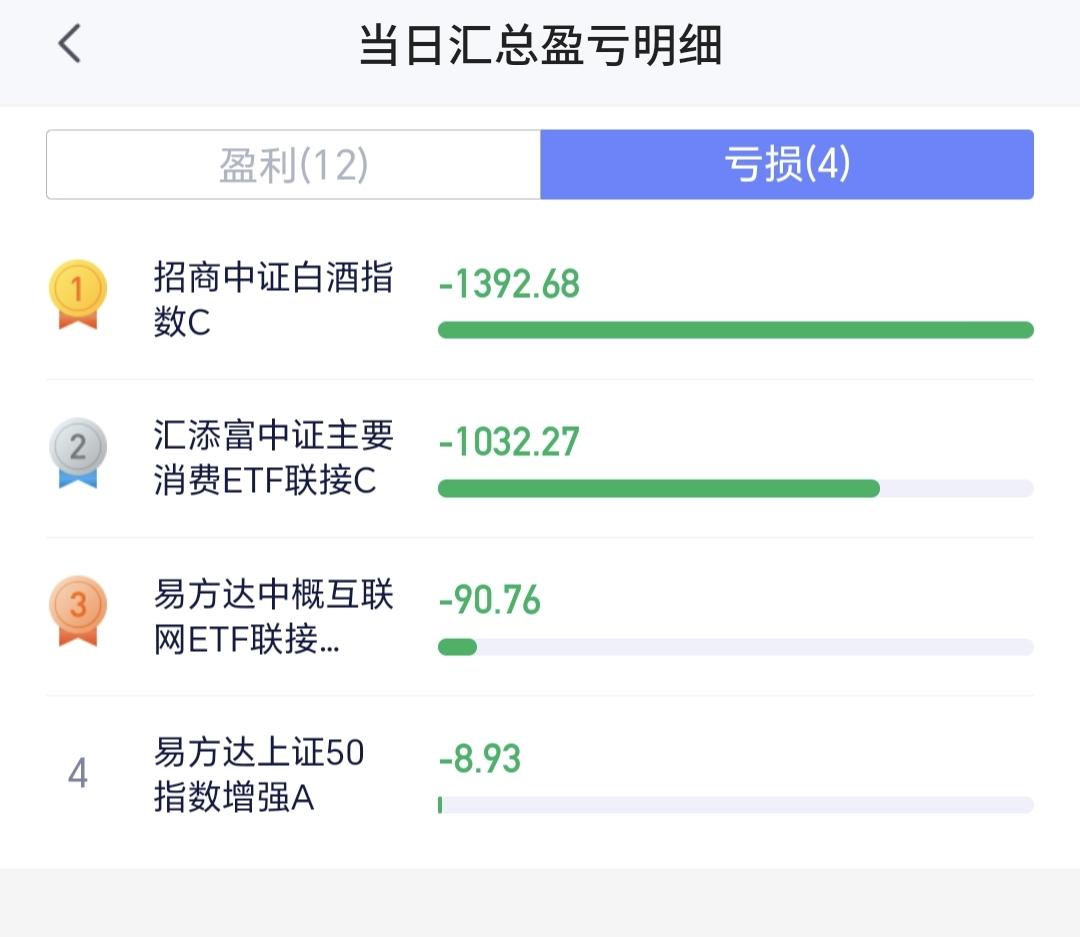Click the gold rank 1 medal

pos(78,294)
